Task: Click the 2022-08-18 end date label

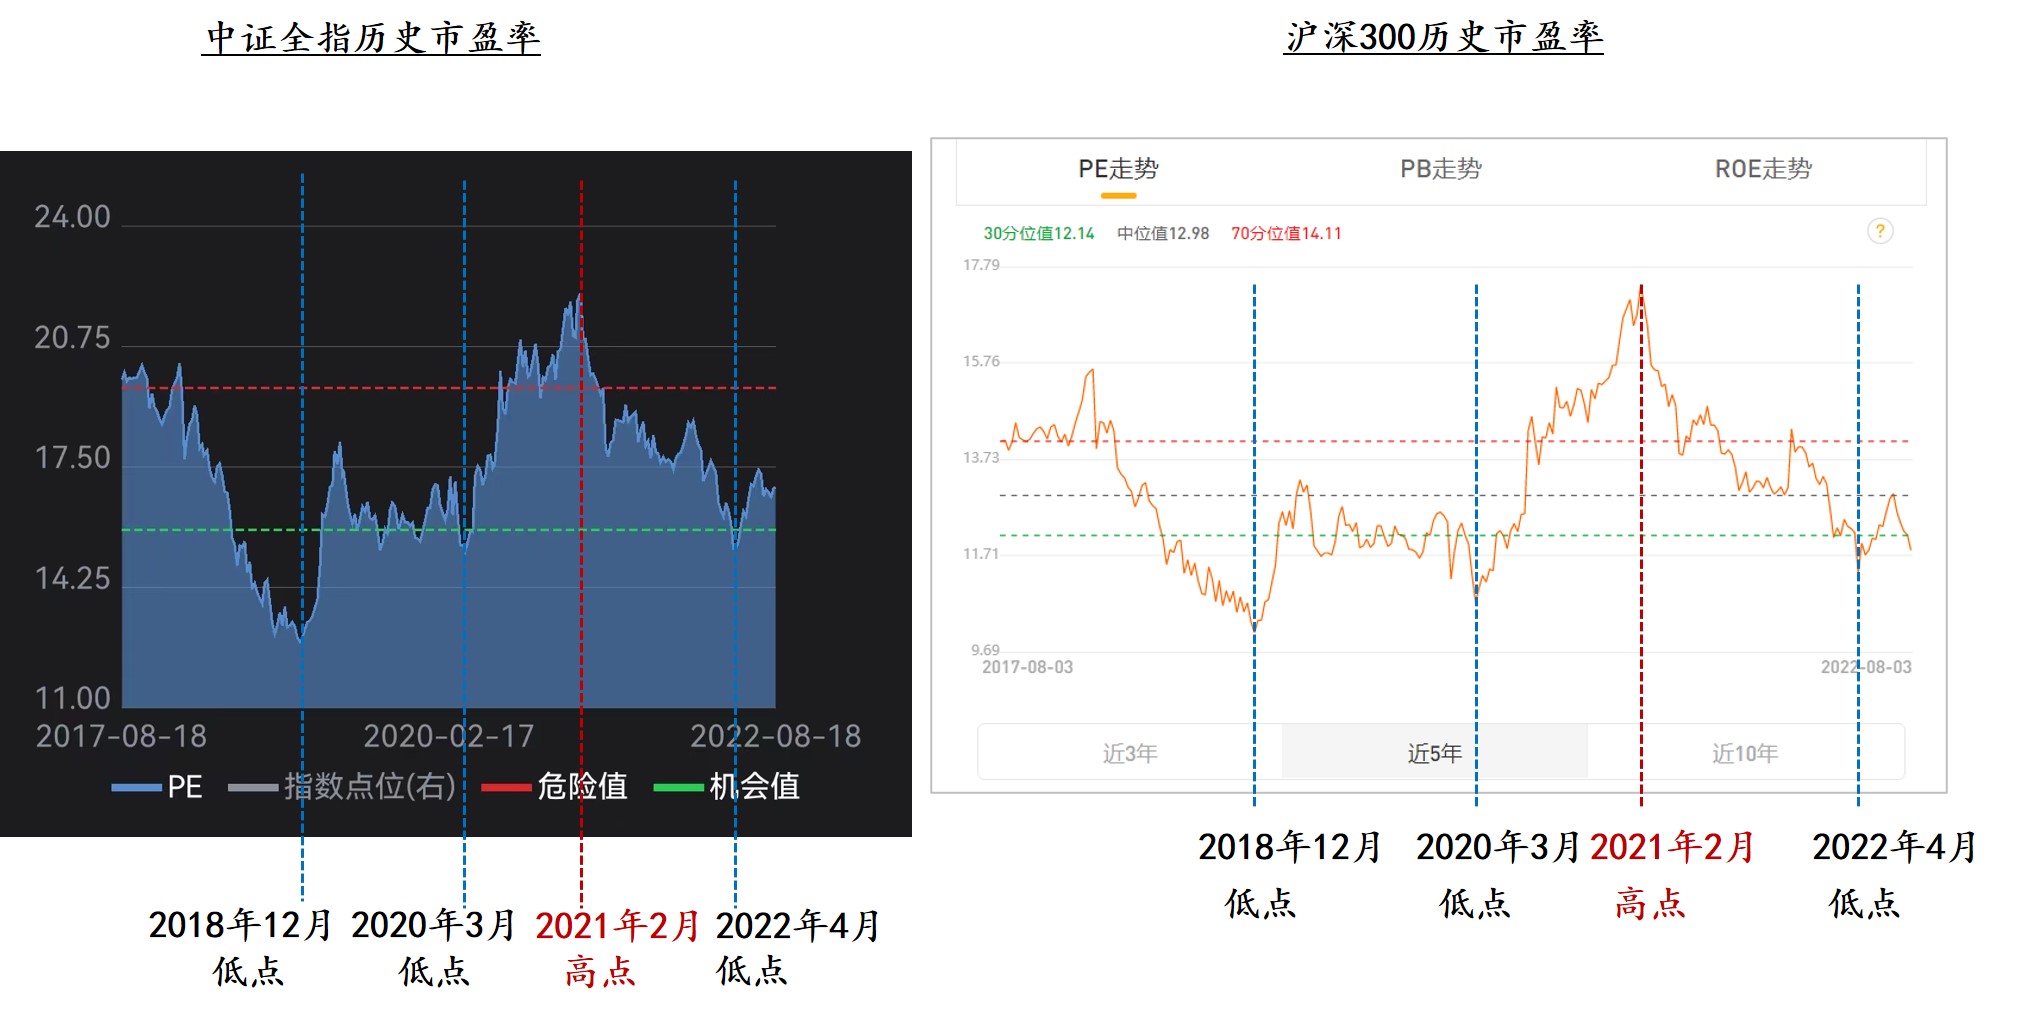Action: (775, 737)
